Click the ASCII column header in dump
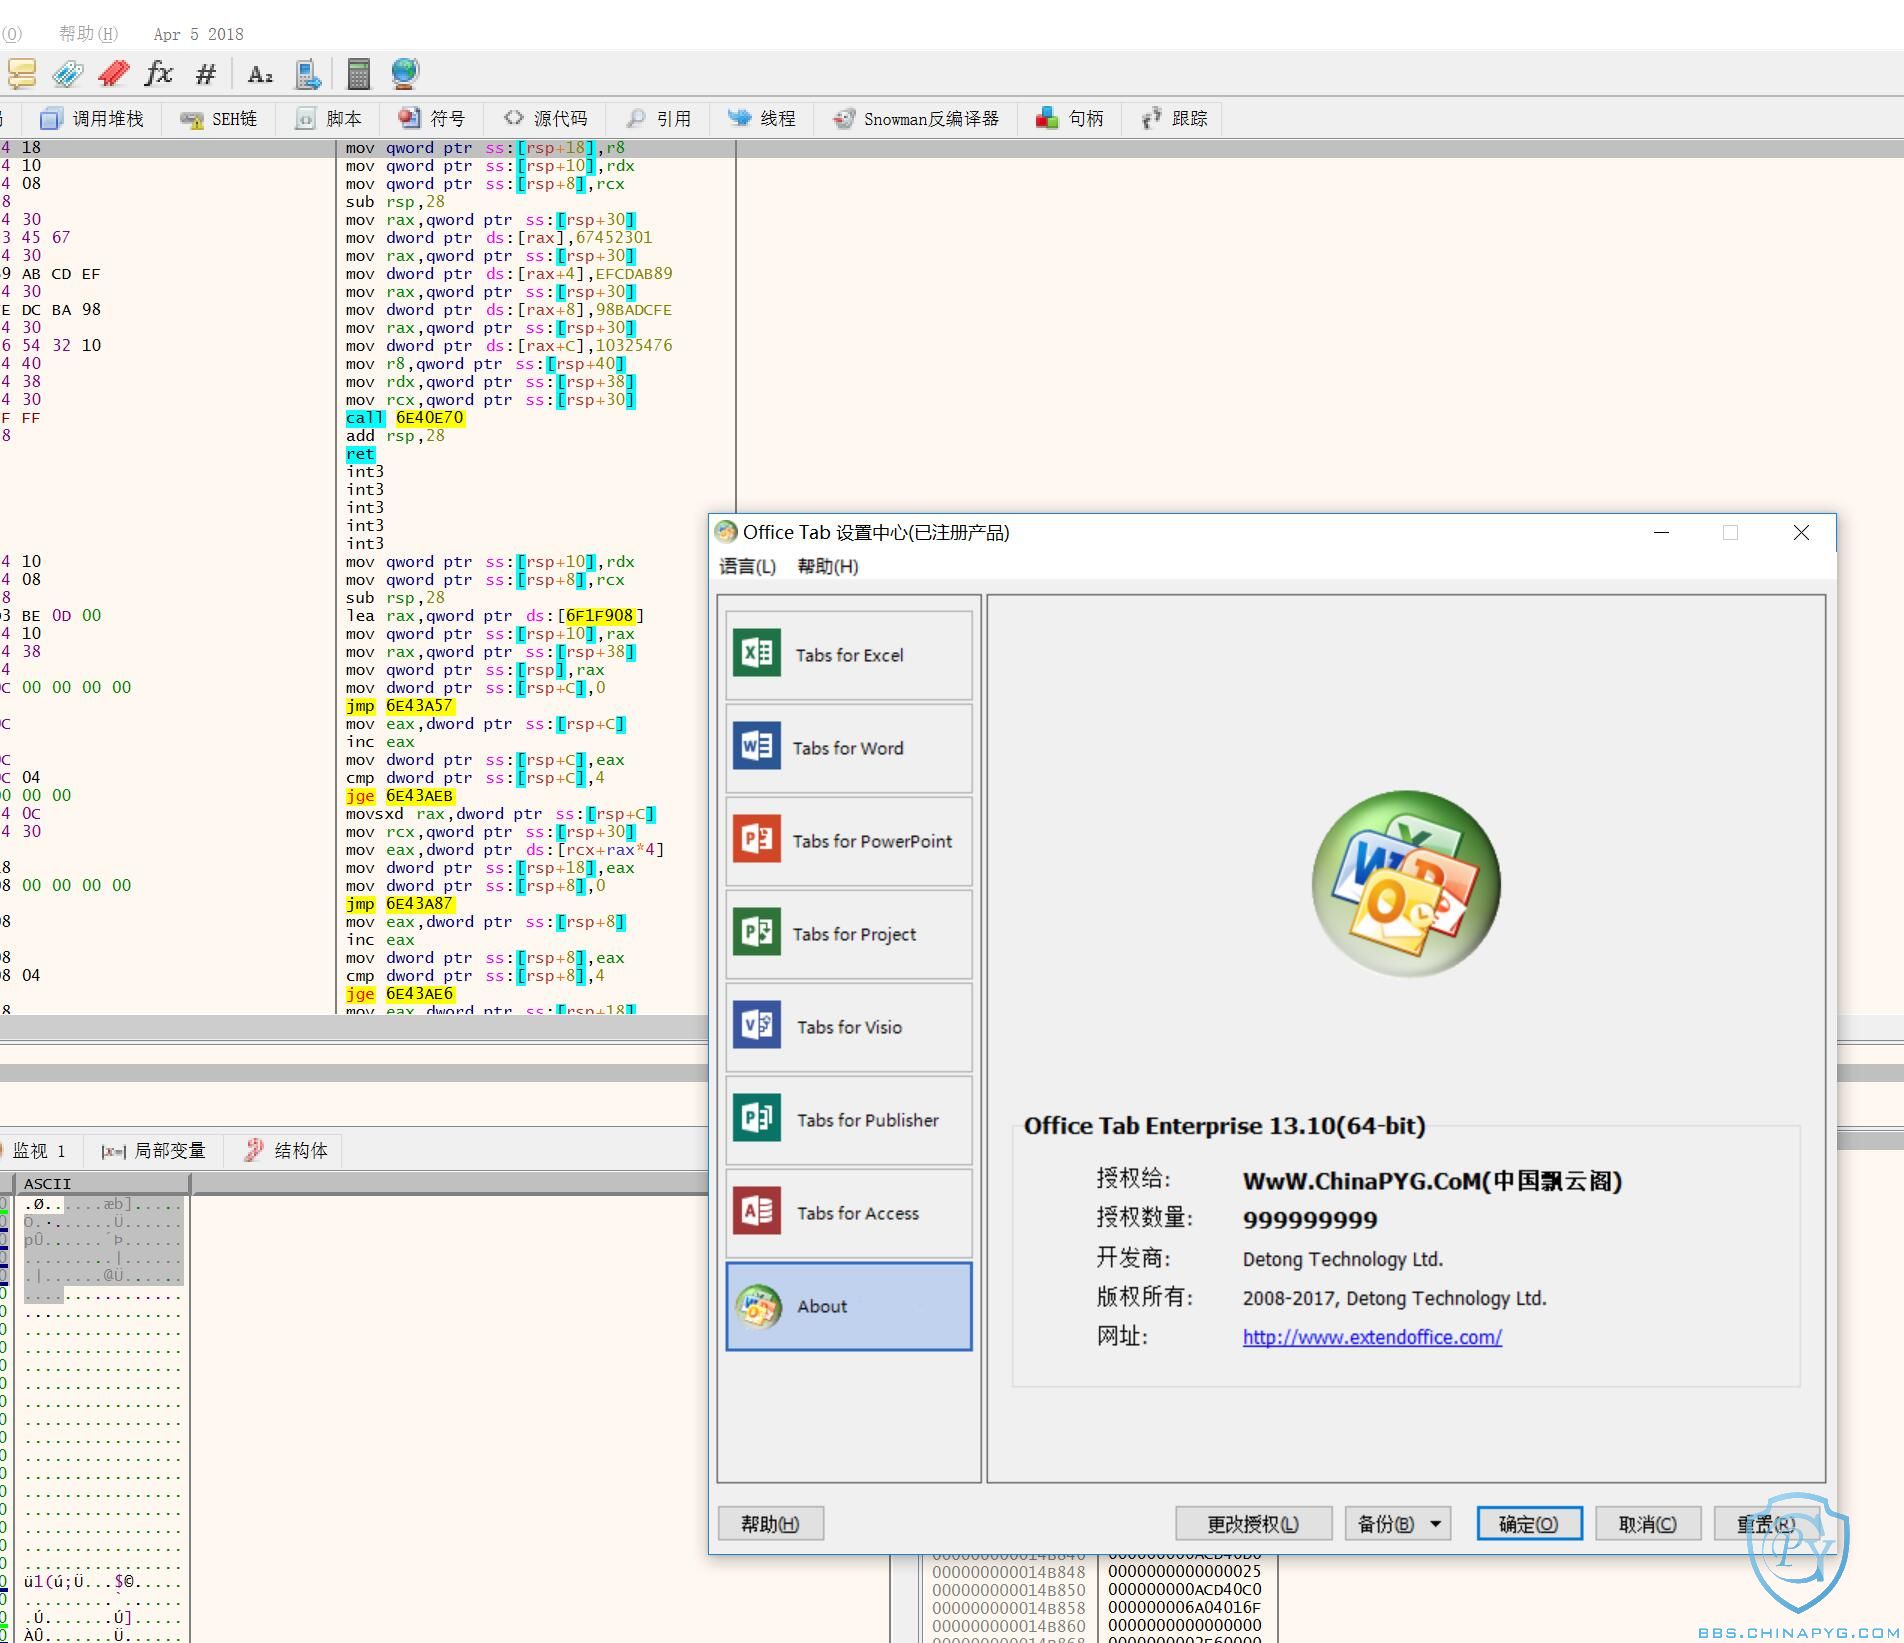Image resolution: width=1904 pixels, height=1643 pixels. point(103,1184)
